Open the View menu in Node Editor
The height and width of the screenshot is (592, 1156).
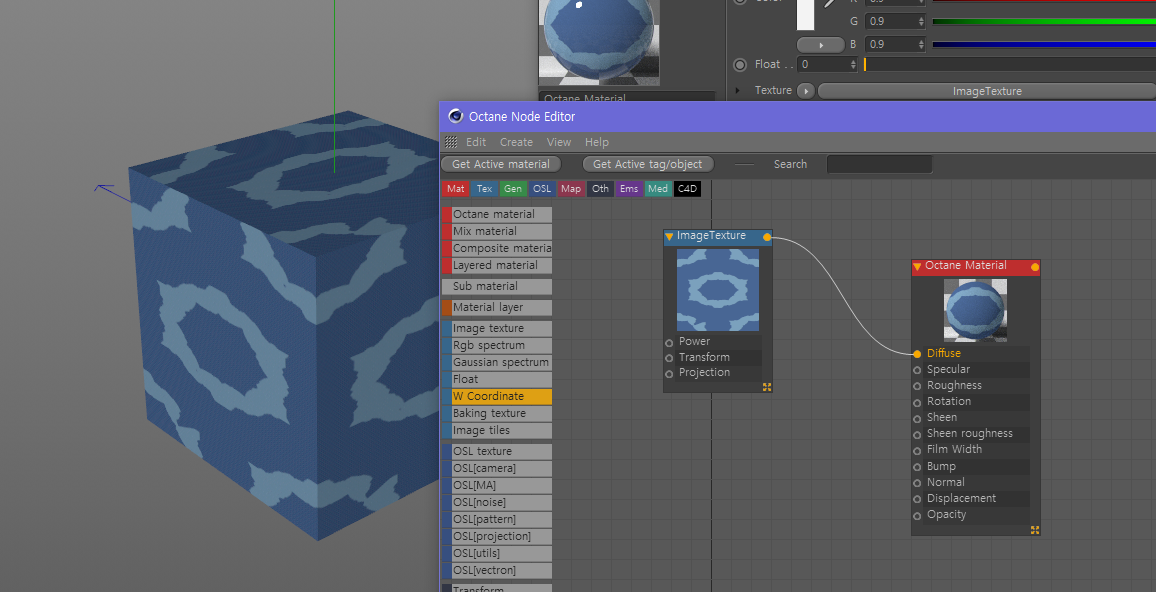[559, 142]
